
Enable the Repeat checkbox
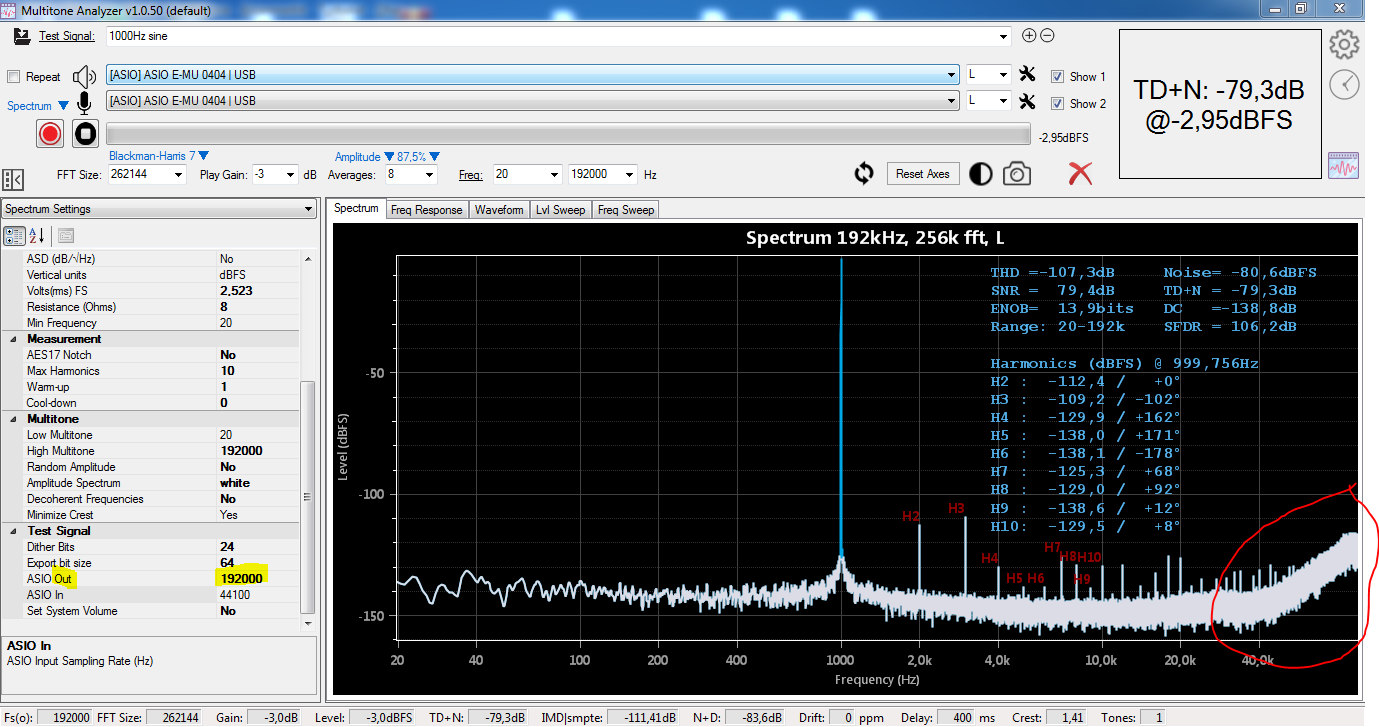point(13,77)
